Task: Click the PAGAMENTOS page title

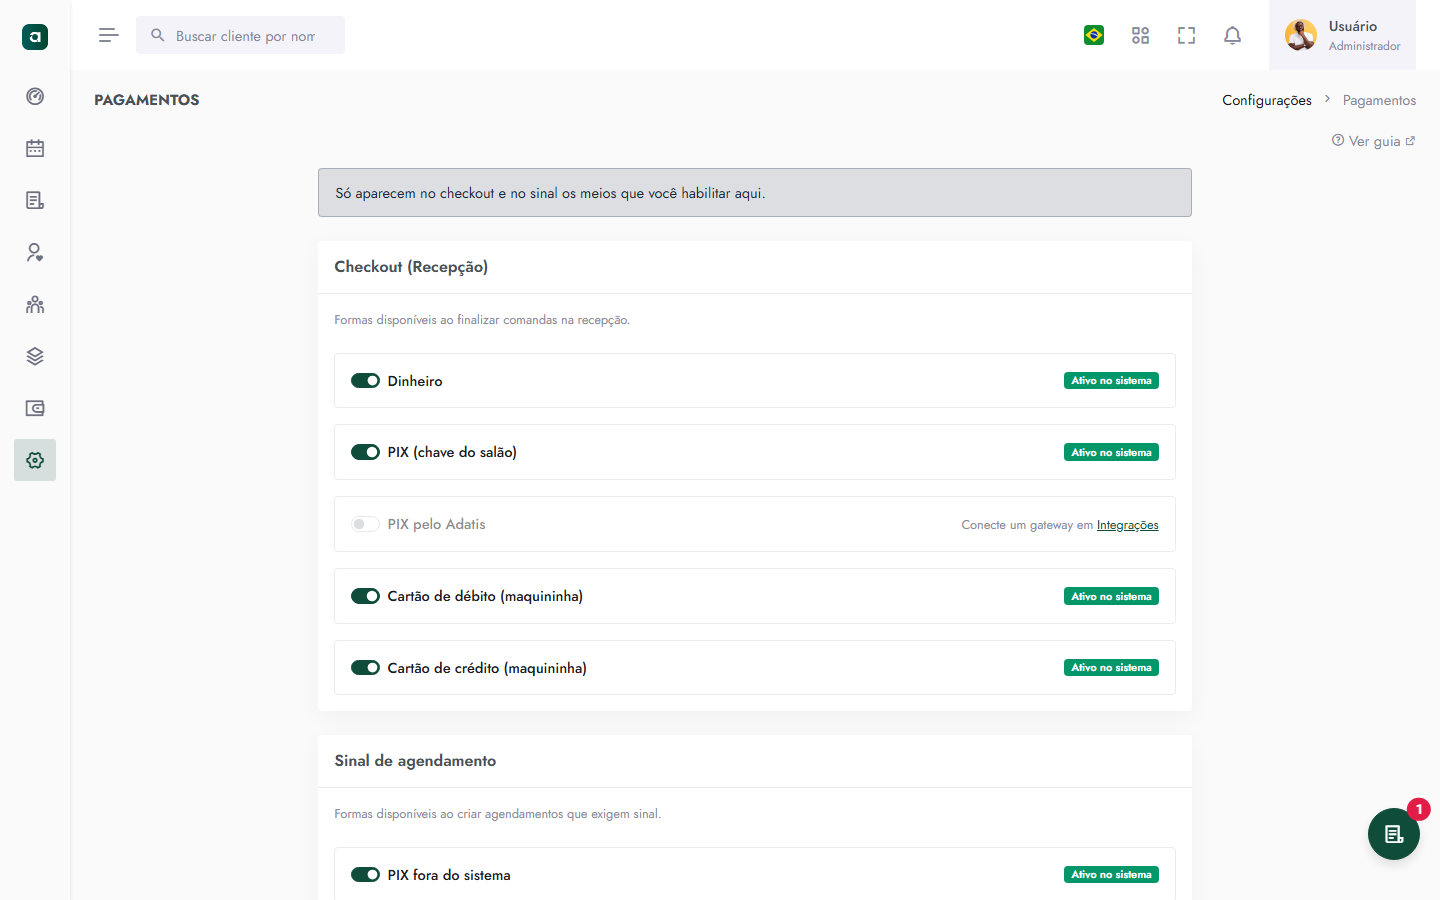Action: pyautogui.click(x=147, y=100)
